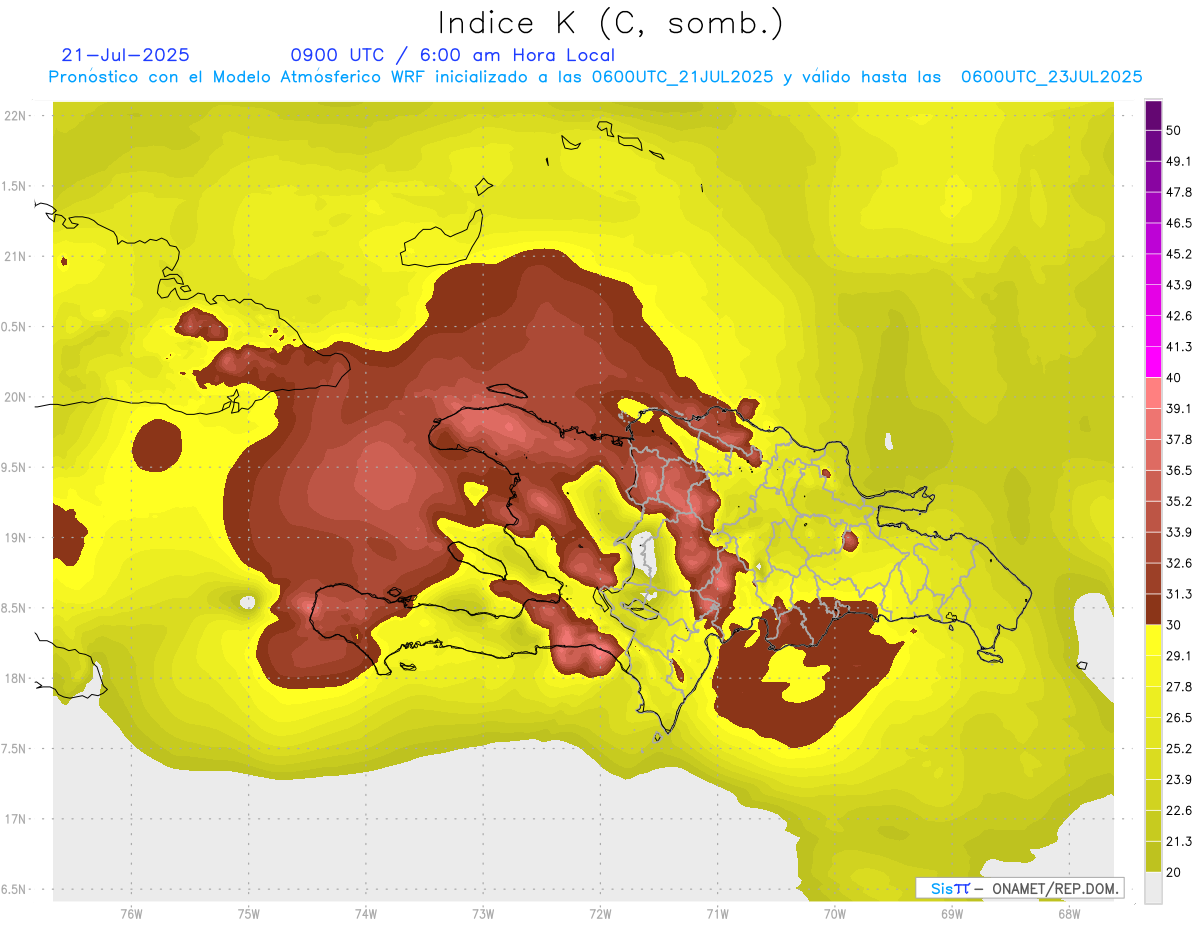Click '0600UTC_21JUL2025' initialization time text
The height and width of the screenshot is (927, 1200).
tap(682, 77)
